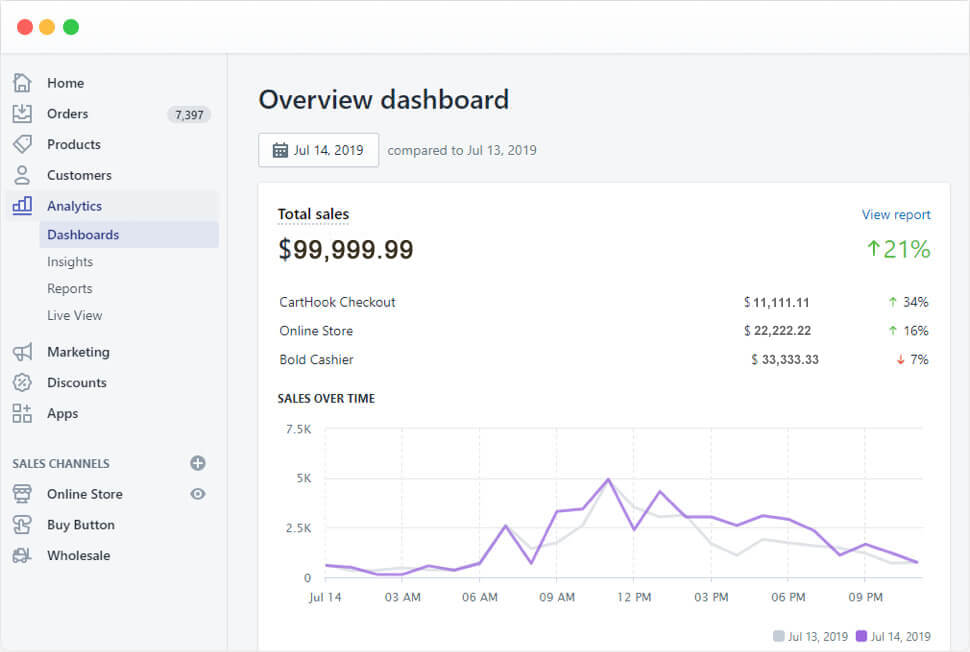Click the 16% Online Store change
The width and height of the screenshot is (970, 652).
pyautogui.click(x=908, y=331)
